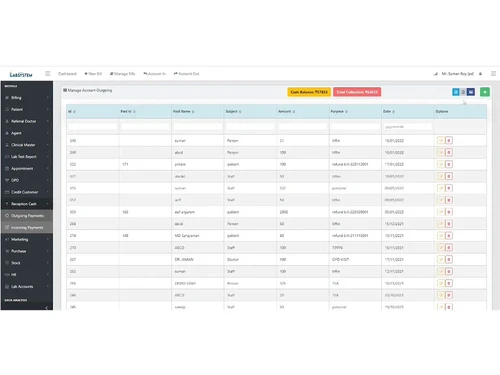Expand the Referral Doctor sidebar menu
The width and height of the screenshot is (500, 375).
(27, 121)
